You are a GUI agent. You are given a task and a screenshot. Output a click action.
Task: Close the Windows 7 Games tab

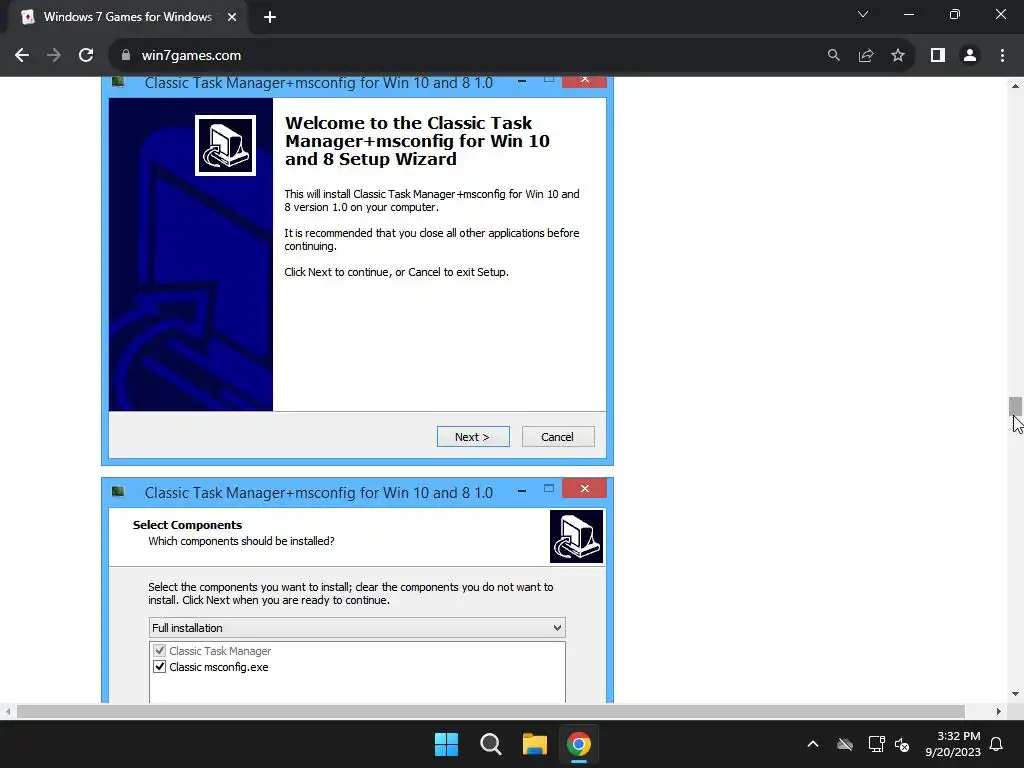click(232, 17)
